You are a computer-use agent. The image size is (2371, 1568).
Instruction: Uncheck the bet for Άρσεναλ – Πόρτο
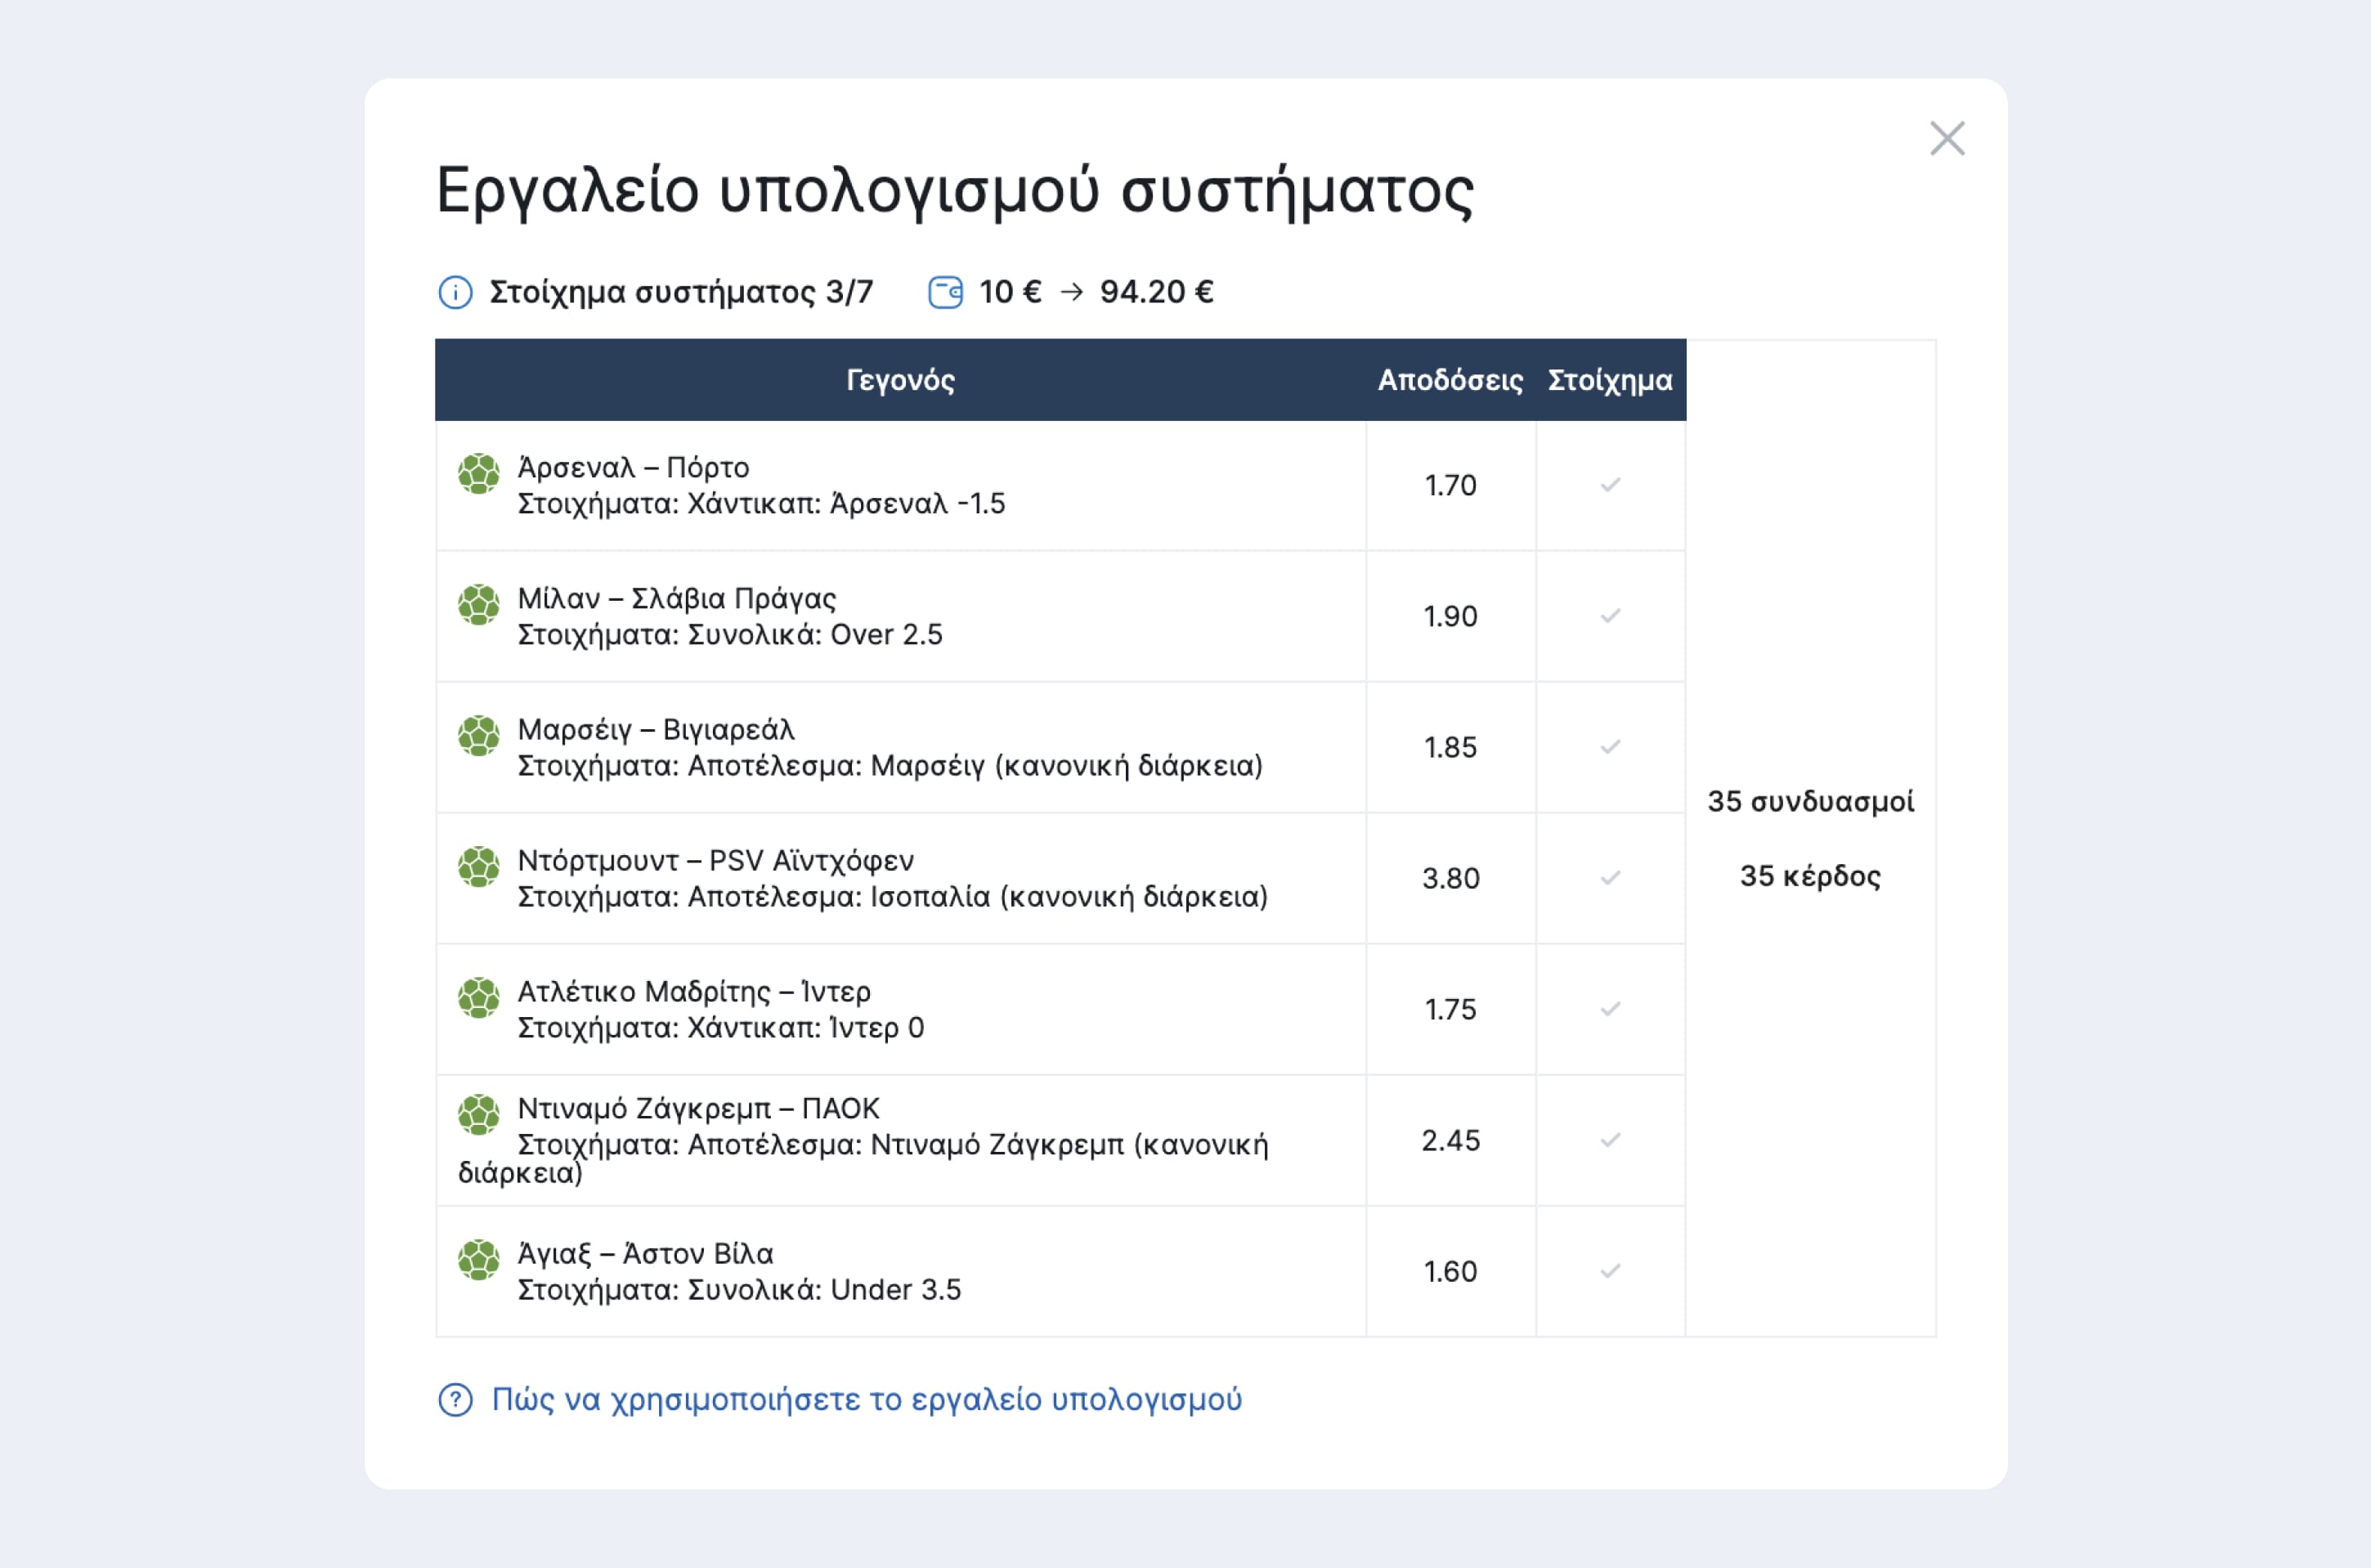pyautogui.click(x=1610, y=485)
